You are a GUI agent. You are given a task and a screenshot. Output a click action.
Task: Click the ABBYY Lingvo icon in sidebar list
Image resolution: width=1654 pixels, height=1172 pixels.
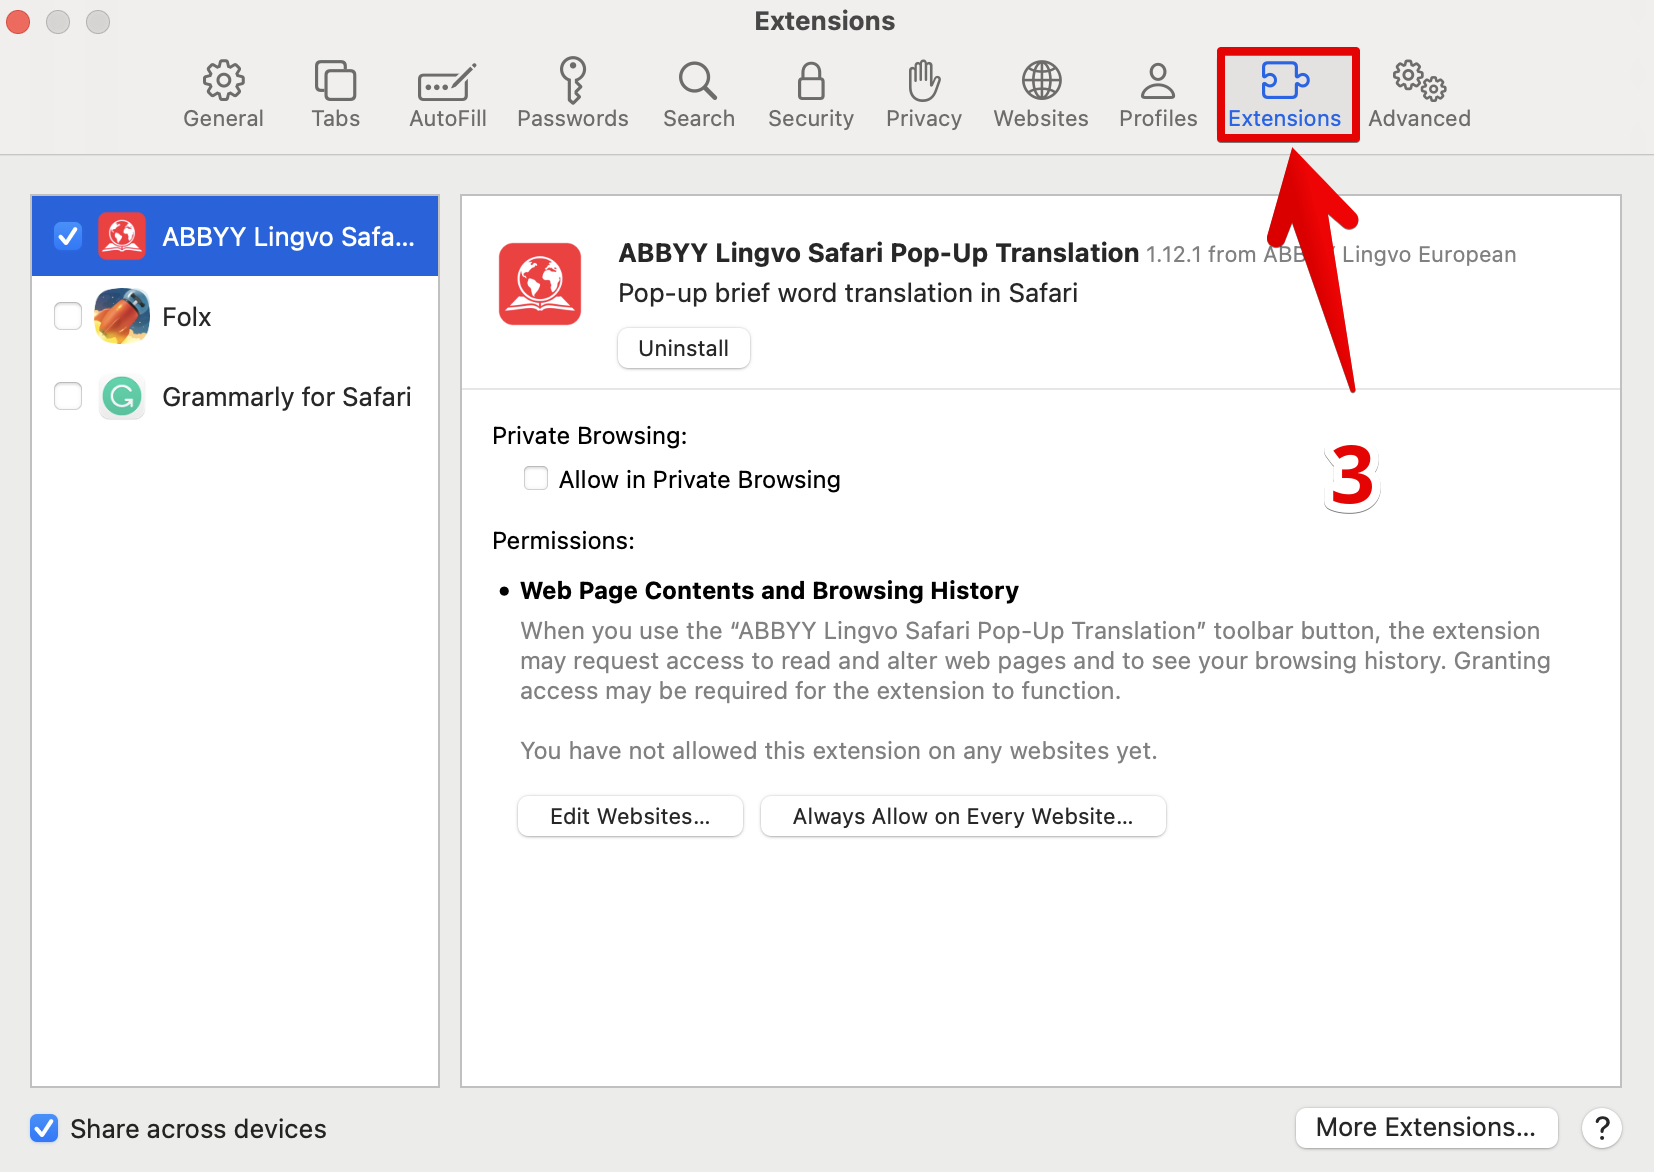[122, 236]
